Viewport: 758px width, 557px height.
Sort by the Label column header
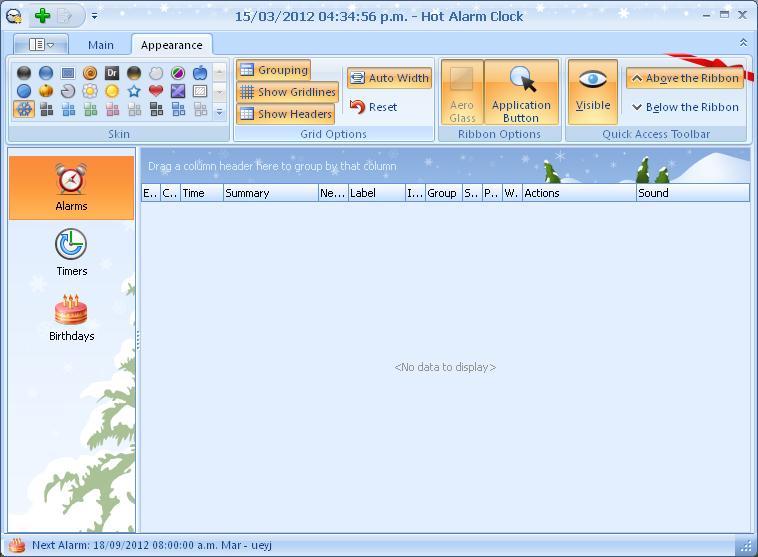[x=377, y=193]
